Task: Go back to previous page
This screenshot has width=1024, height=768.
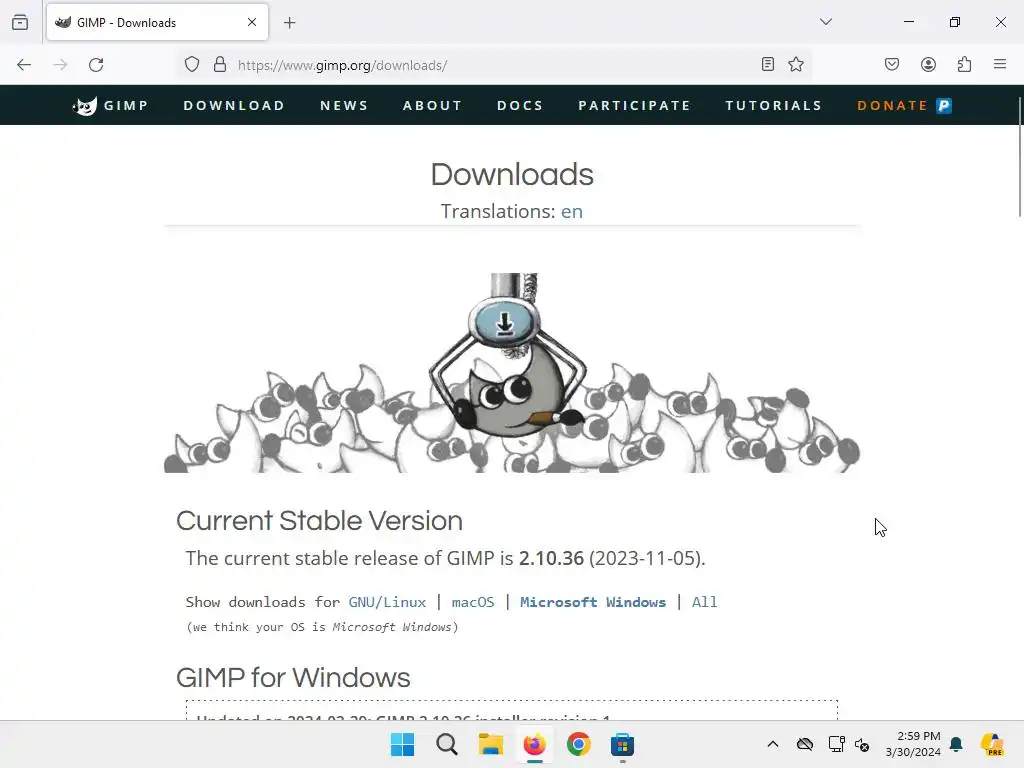Action: pos(24,65)
